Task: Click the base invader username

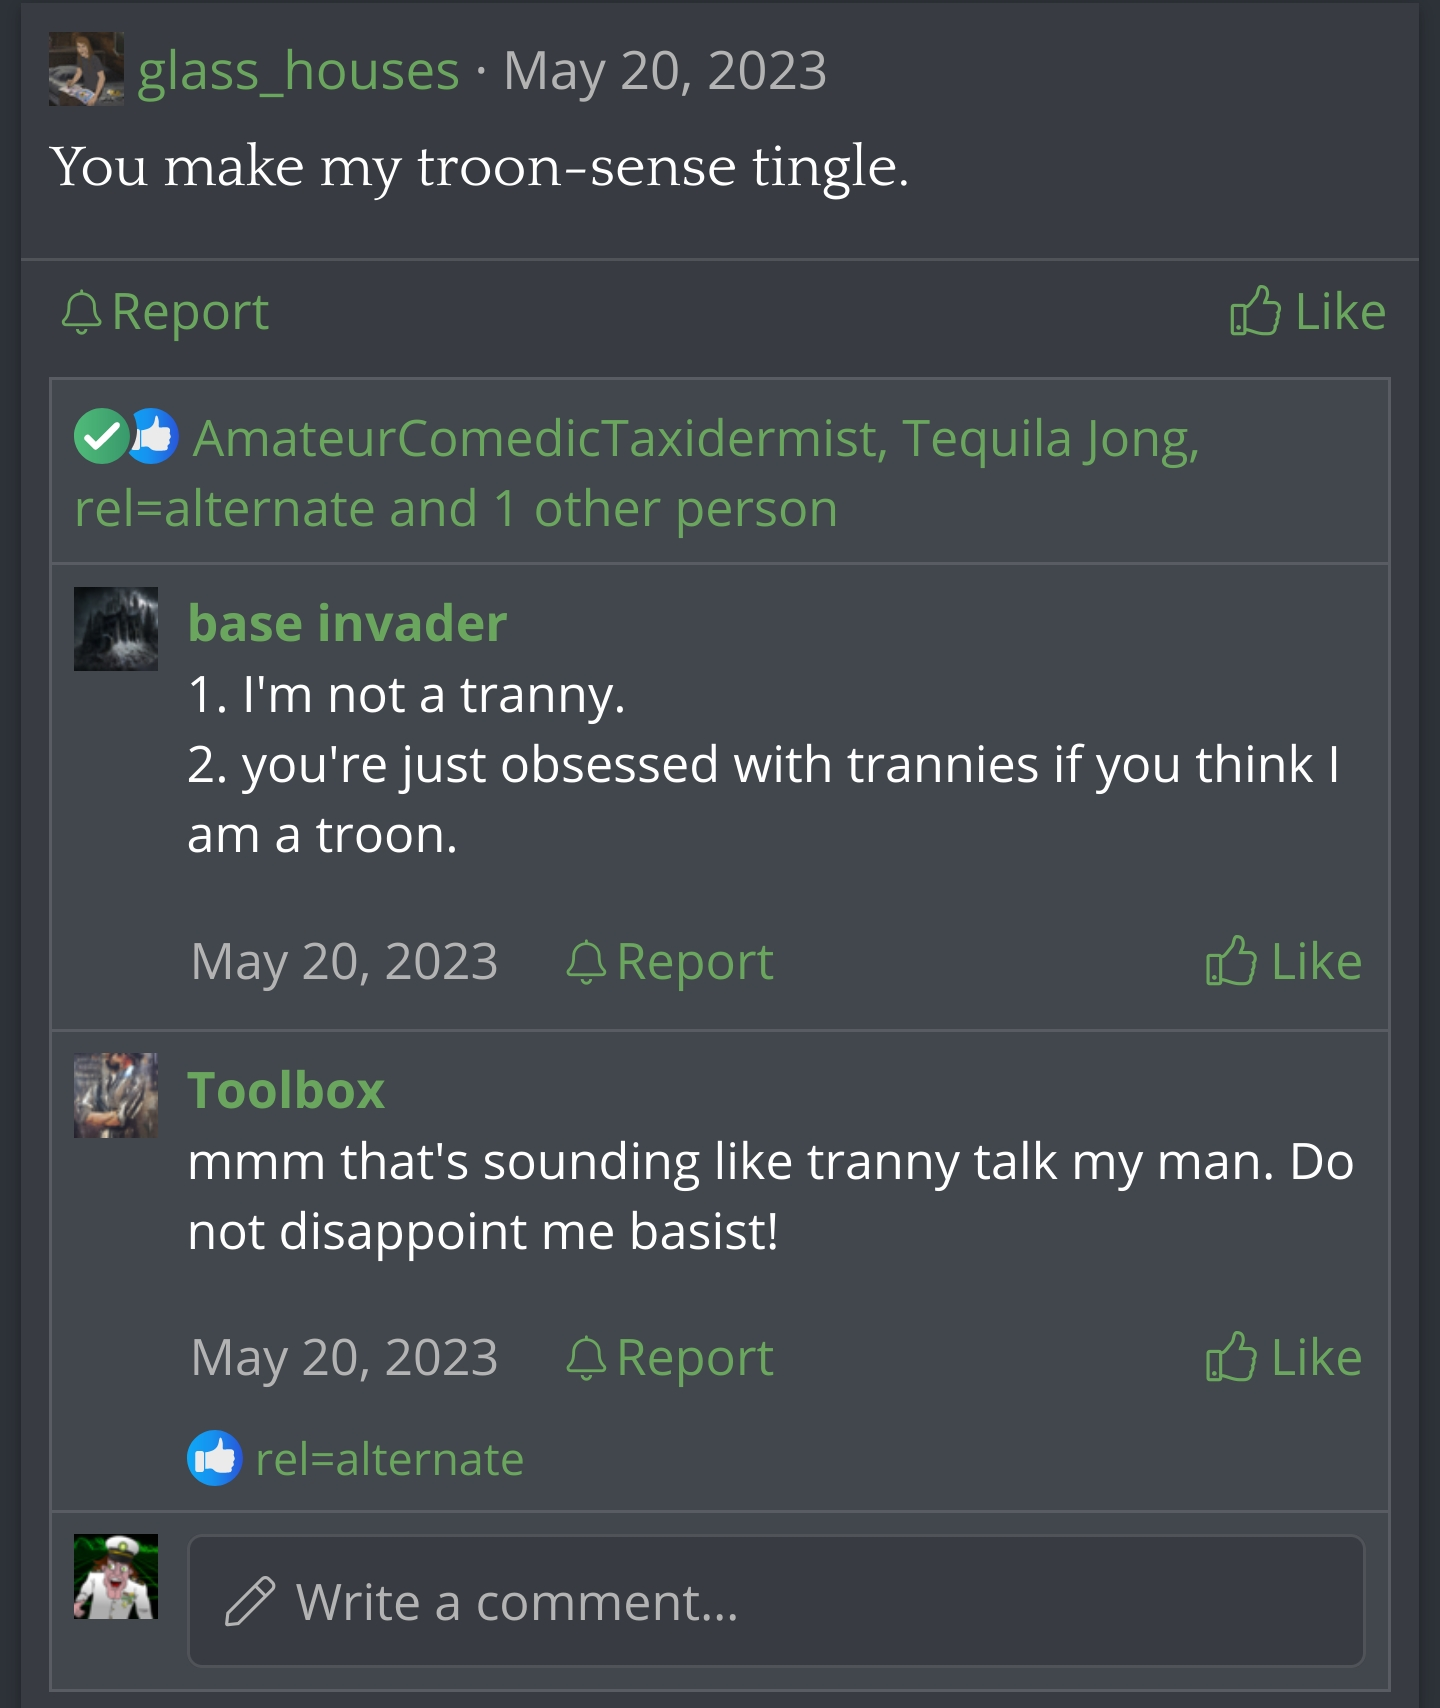Action: click(347, 623)
